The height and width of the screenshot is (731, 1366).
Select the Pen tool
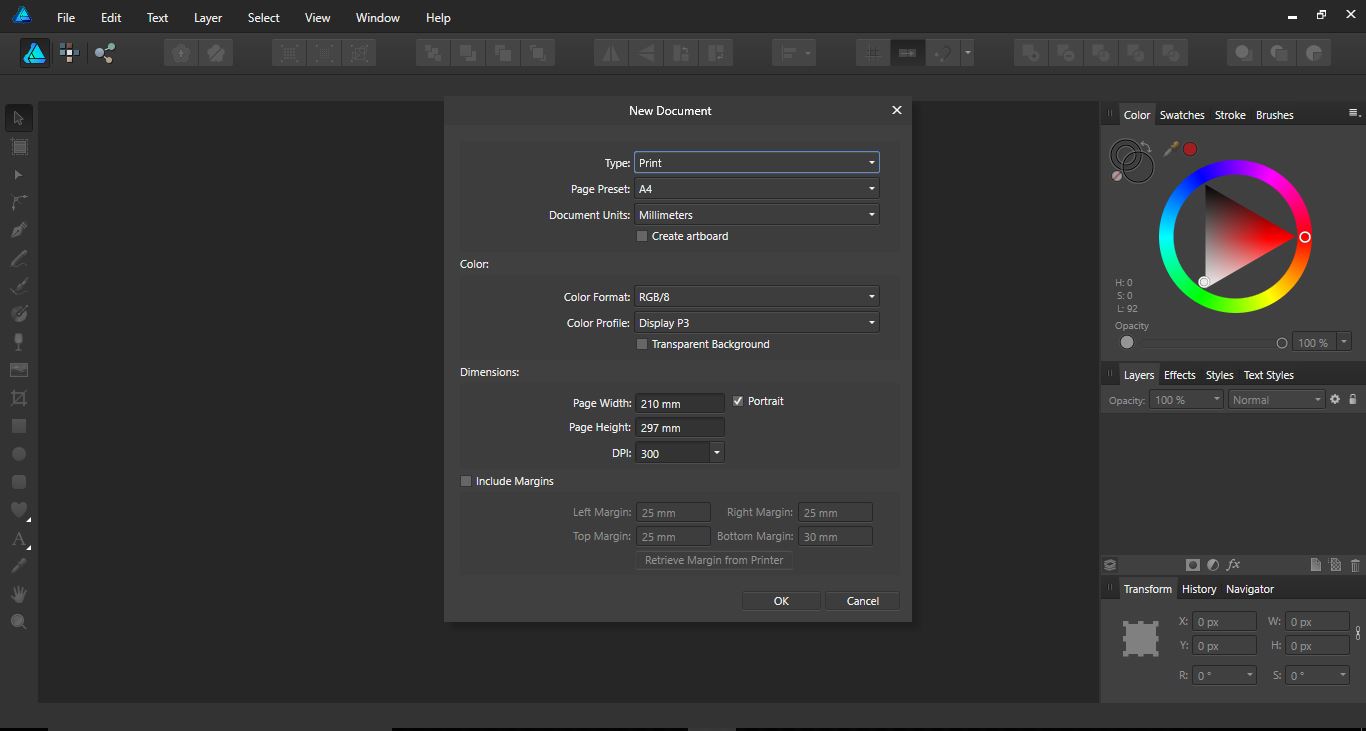click(18, 229)
